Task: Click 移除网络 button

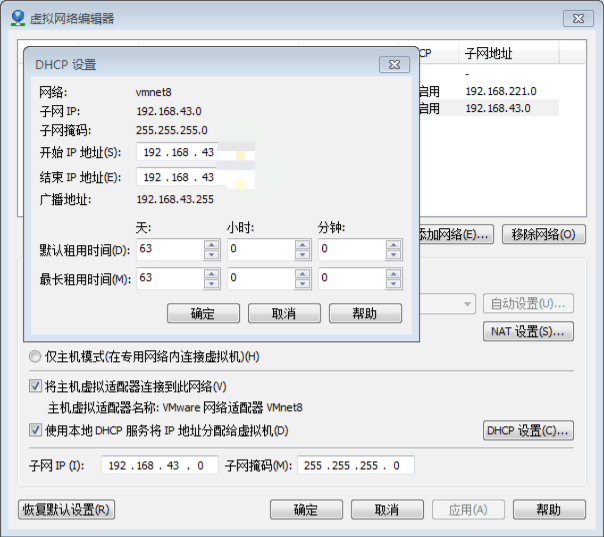Action: click(543, 234)
